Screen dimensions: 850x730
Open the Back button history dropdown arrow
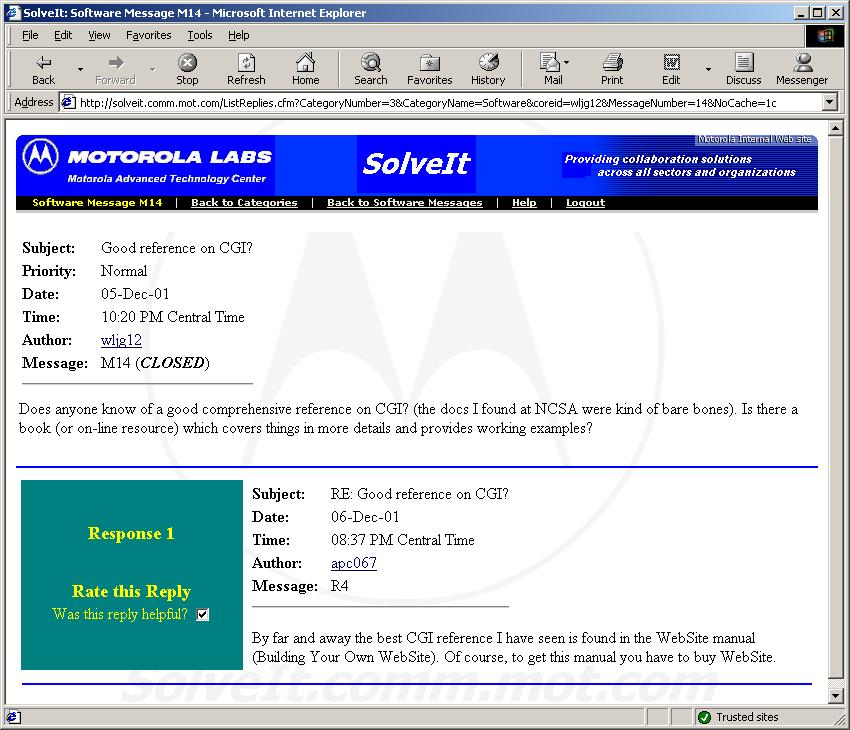(x=80, y=70)
